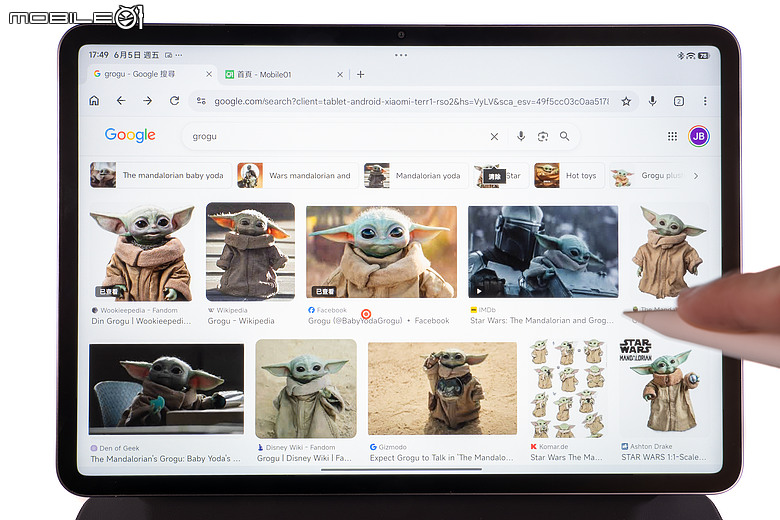Start voice input from Chrome toolbar microphone
Image resolution: width=780 pixels, height=520 pixels.
652,102
